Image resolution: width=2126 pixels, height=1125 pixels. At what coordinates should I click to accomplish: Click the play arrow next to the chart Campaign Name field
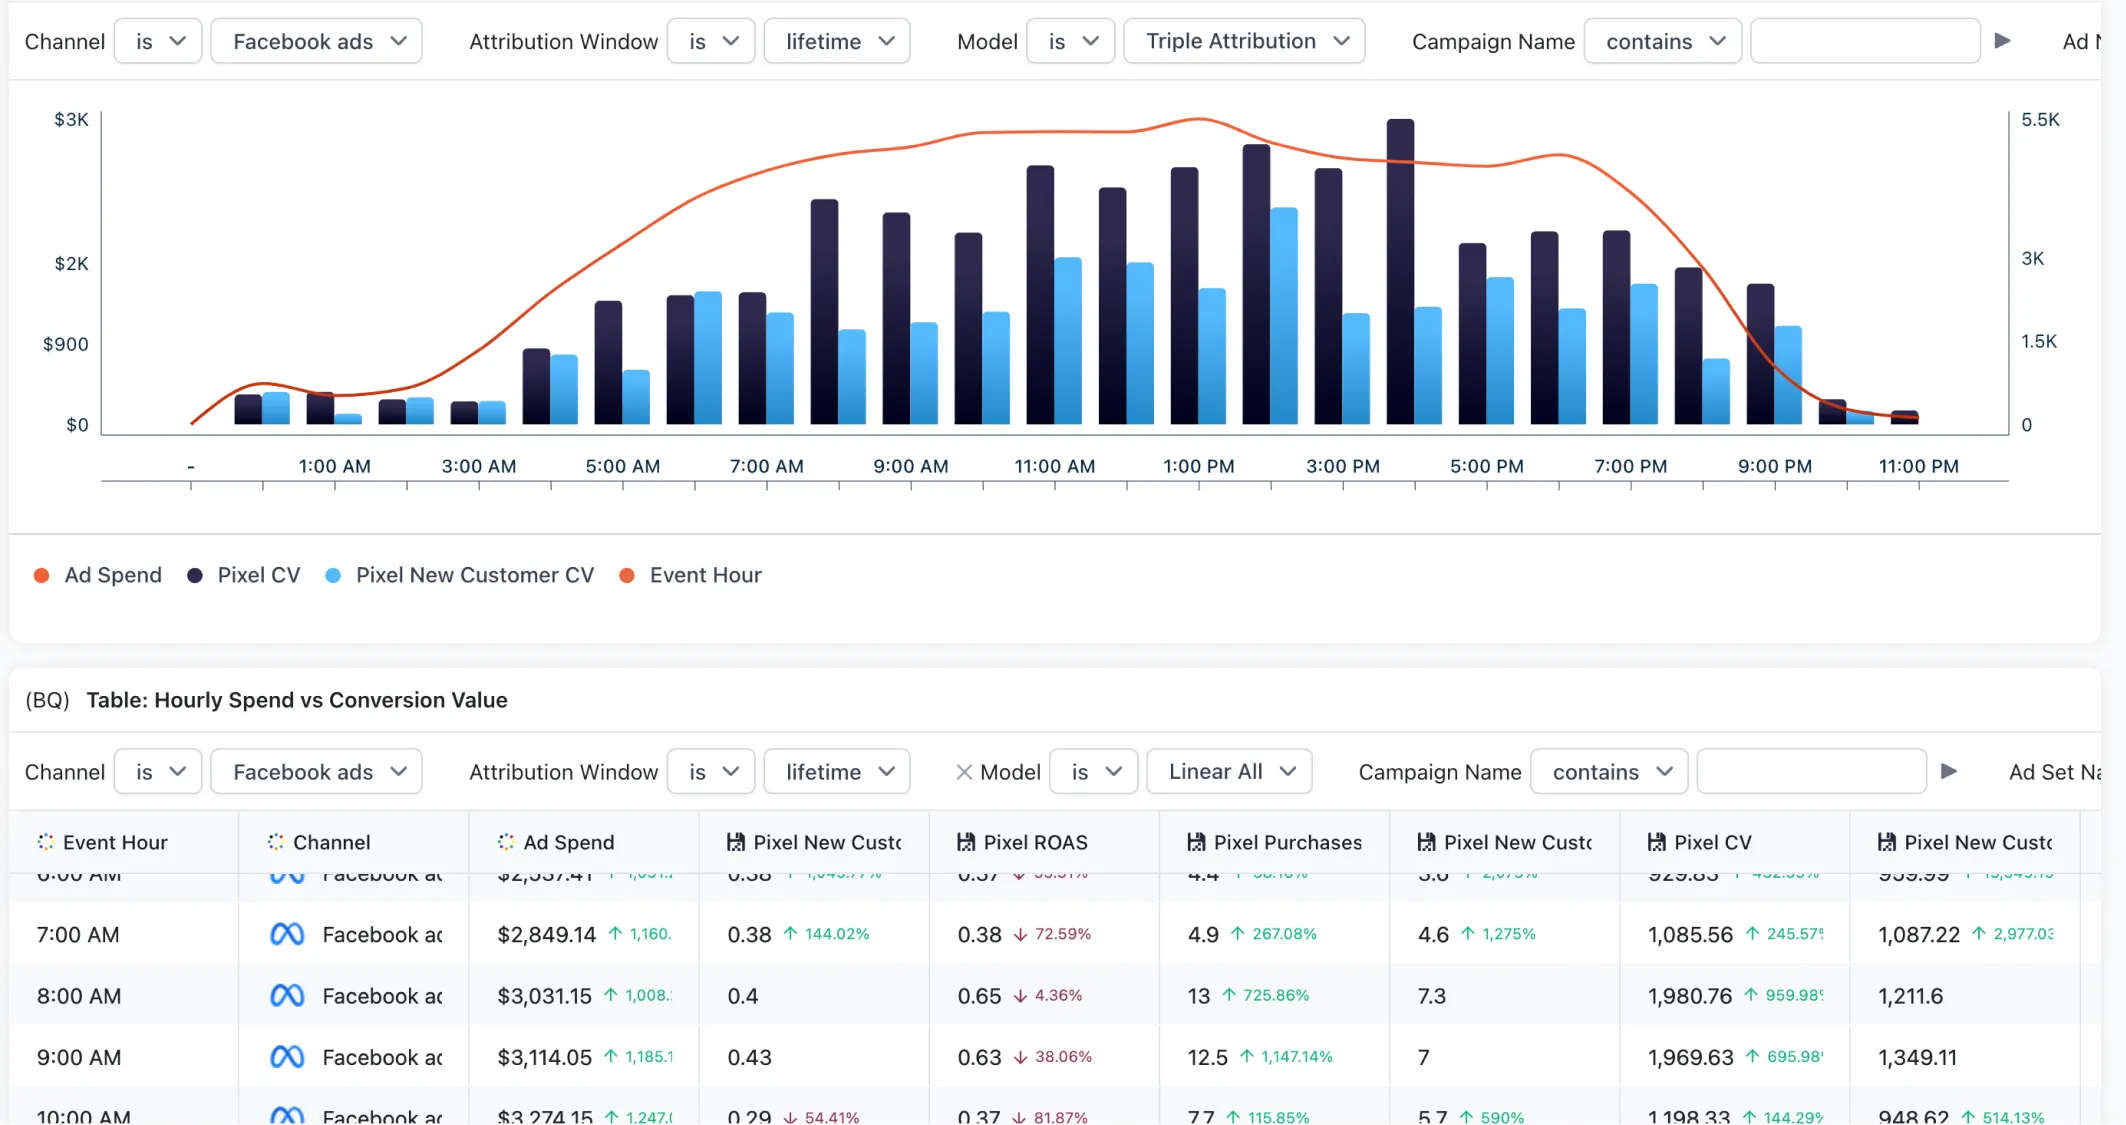click(x=2002, y=41)
